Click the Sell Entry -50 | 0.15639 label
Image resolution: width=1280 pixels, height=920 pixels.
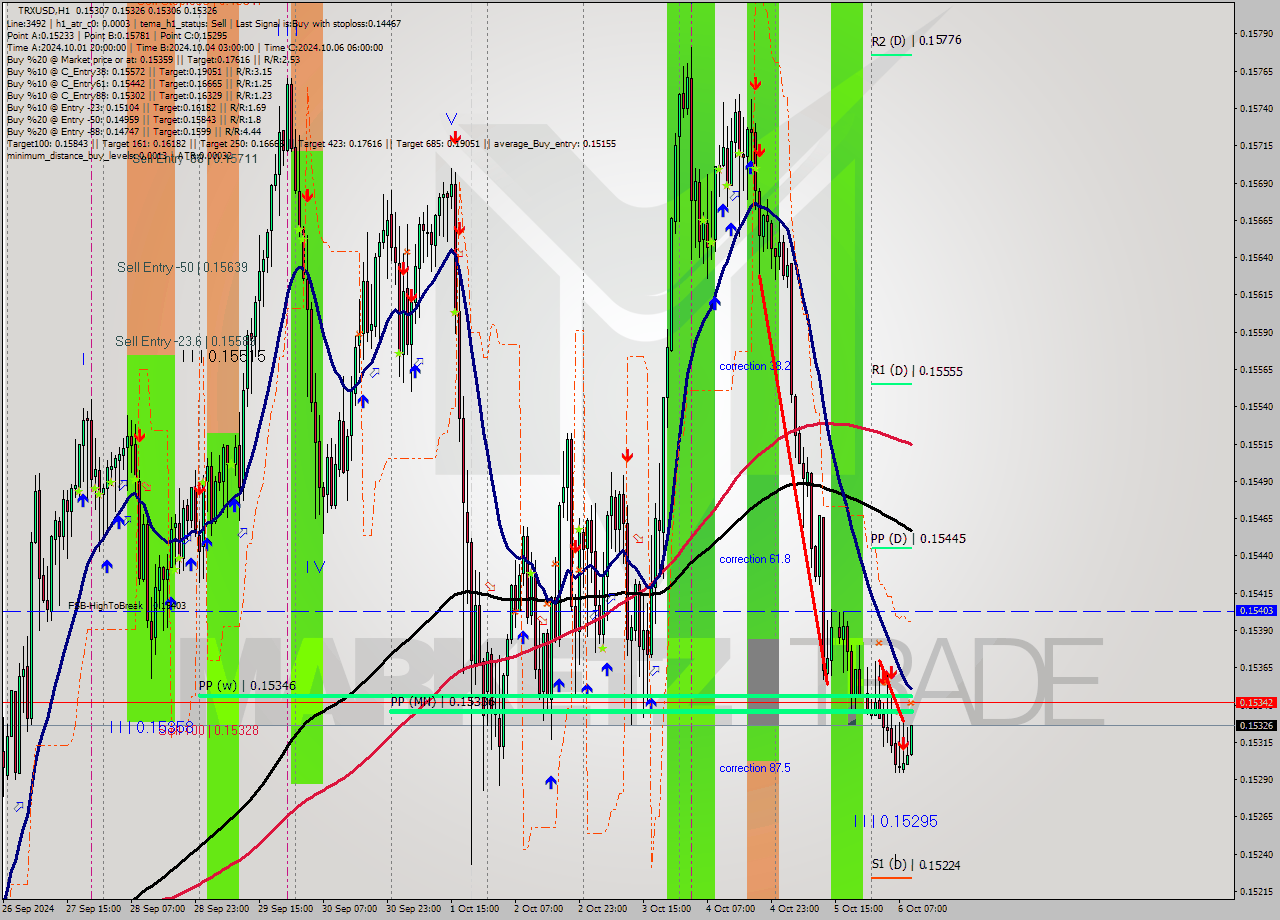(x=182, y=267)
